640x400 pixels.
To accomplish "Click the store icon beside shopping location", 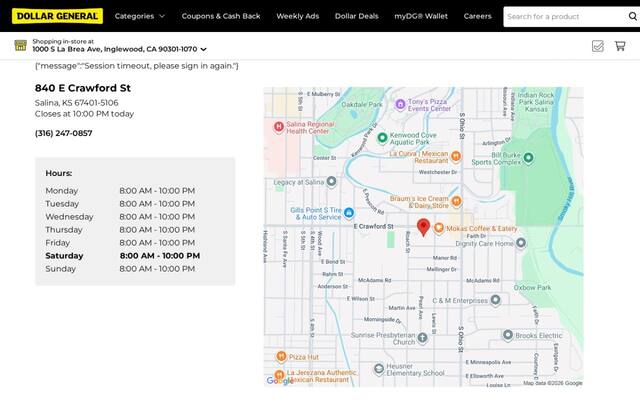I will coord(20,45).
